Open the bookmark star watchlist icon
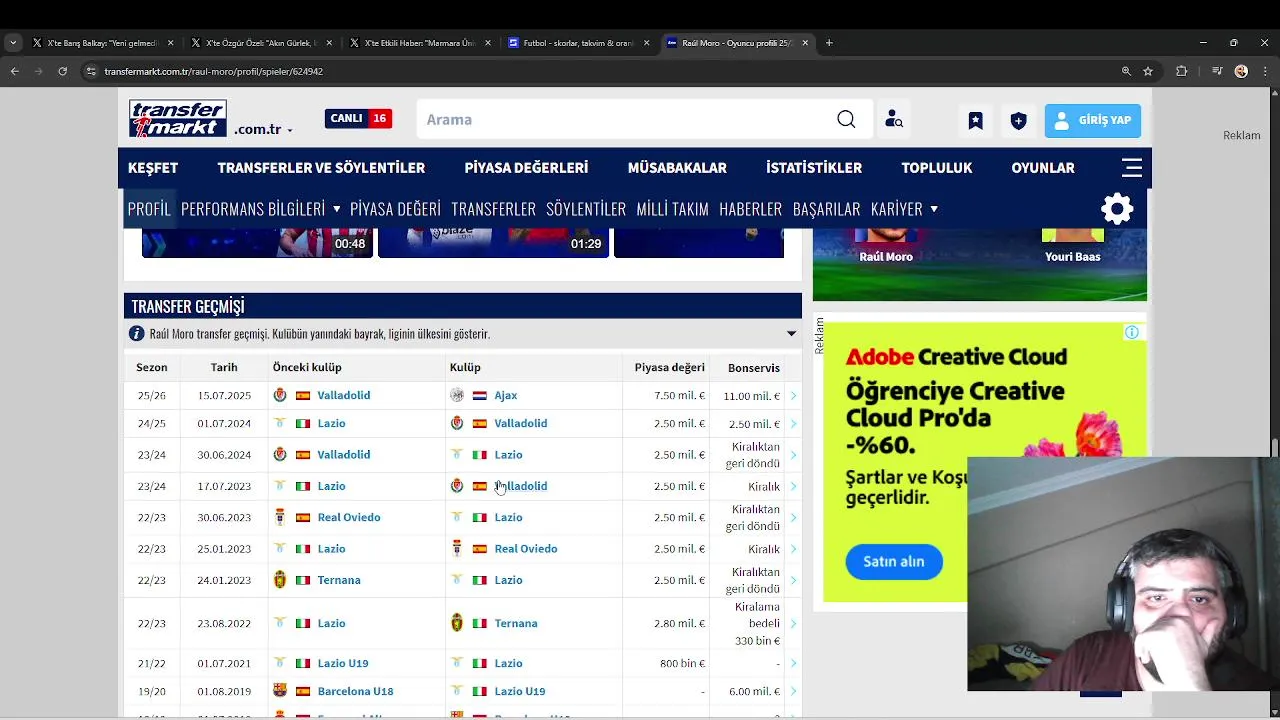The width and height of the screenshot is (1280, 720). click(975, 121)
